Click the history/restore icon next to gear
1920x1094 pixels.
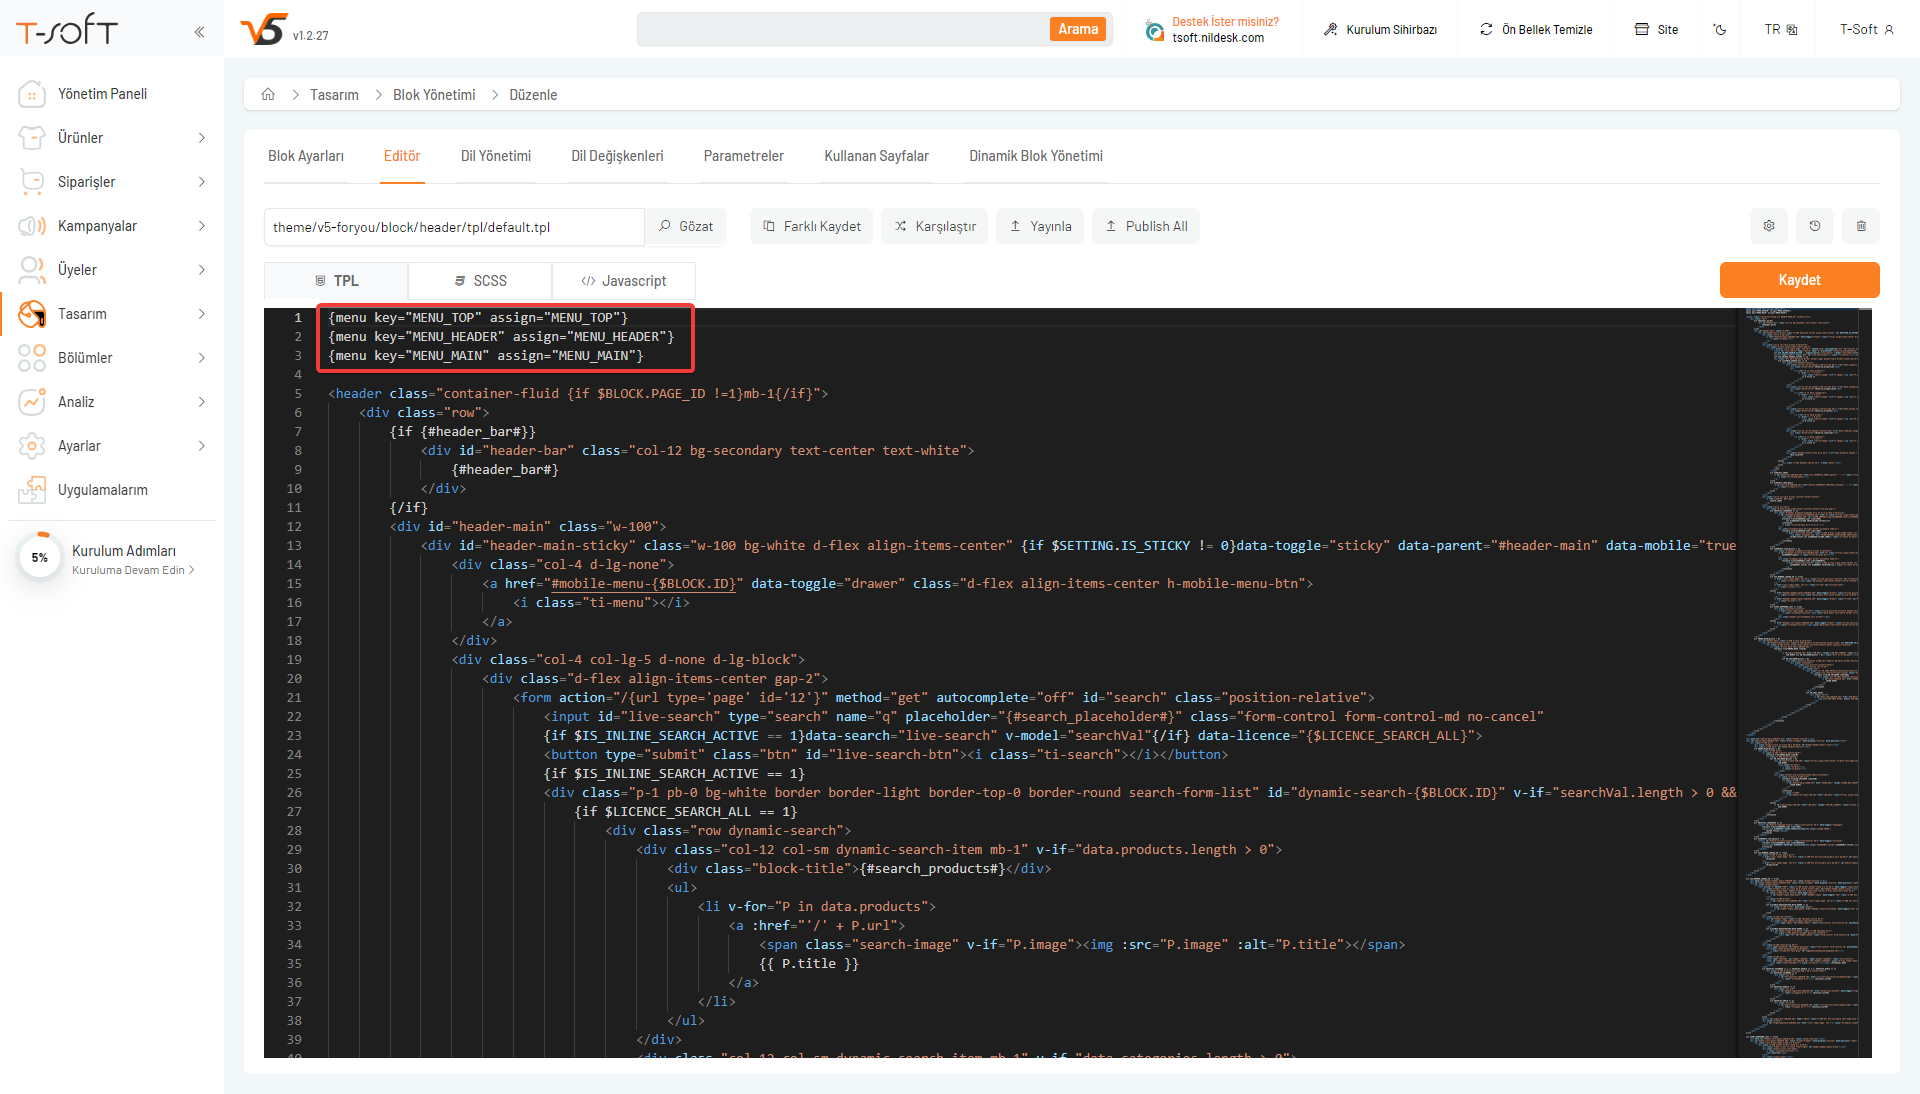pyautogui.click(x=1815, y=227)
